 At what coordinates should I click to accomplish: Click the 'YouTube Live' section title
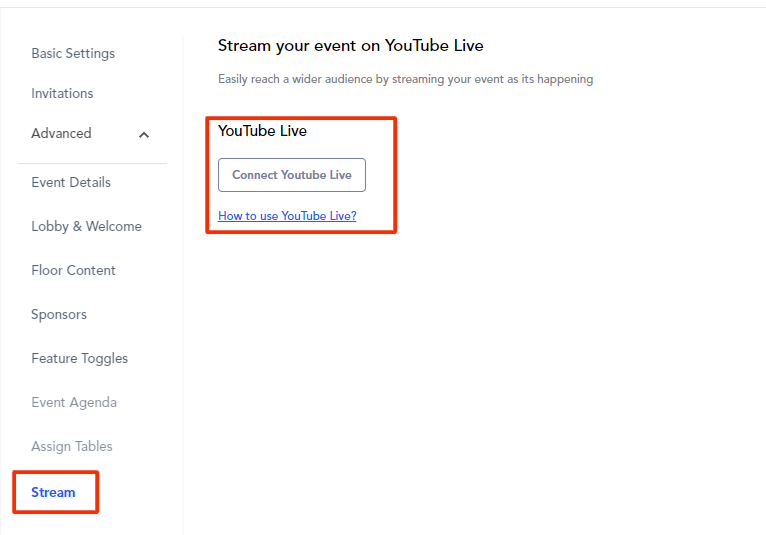[262, 131]
